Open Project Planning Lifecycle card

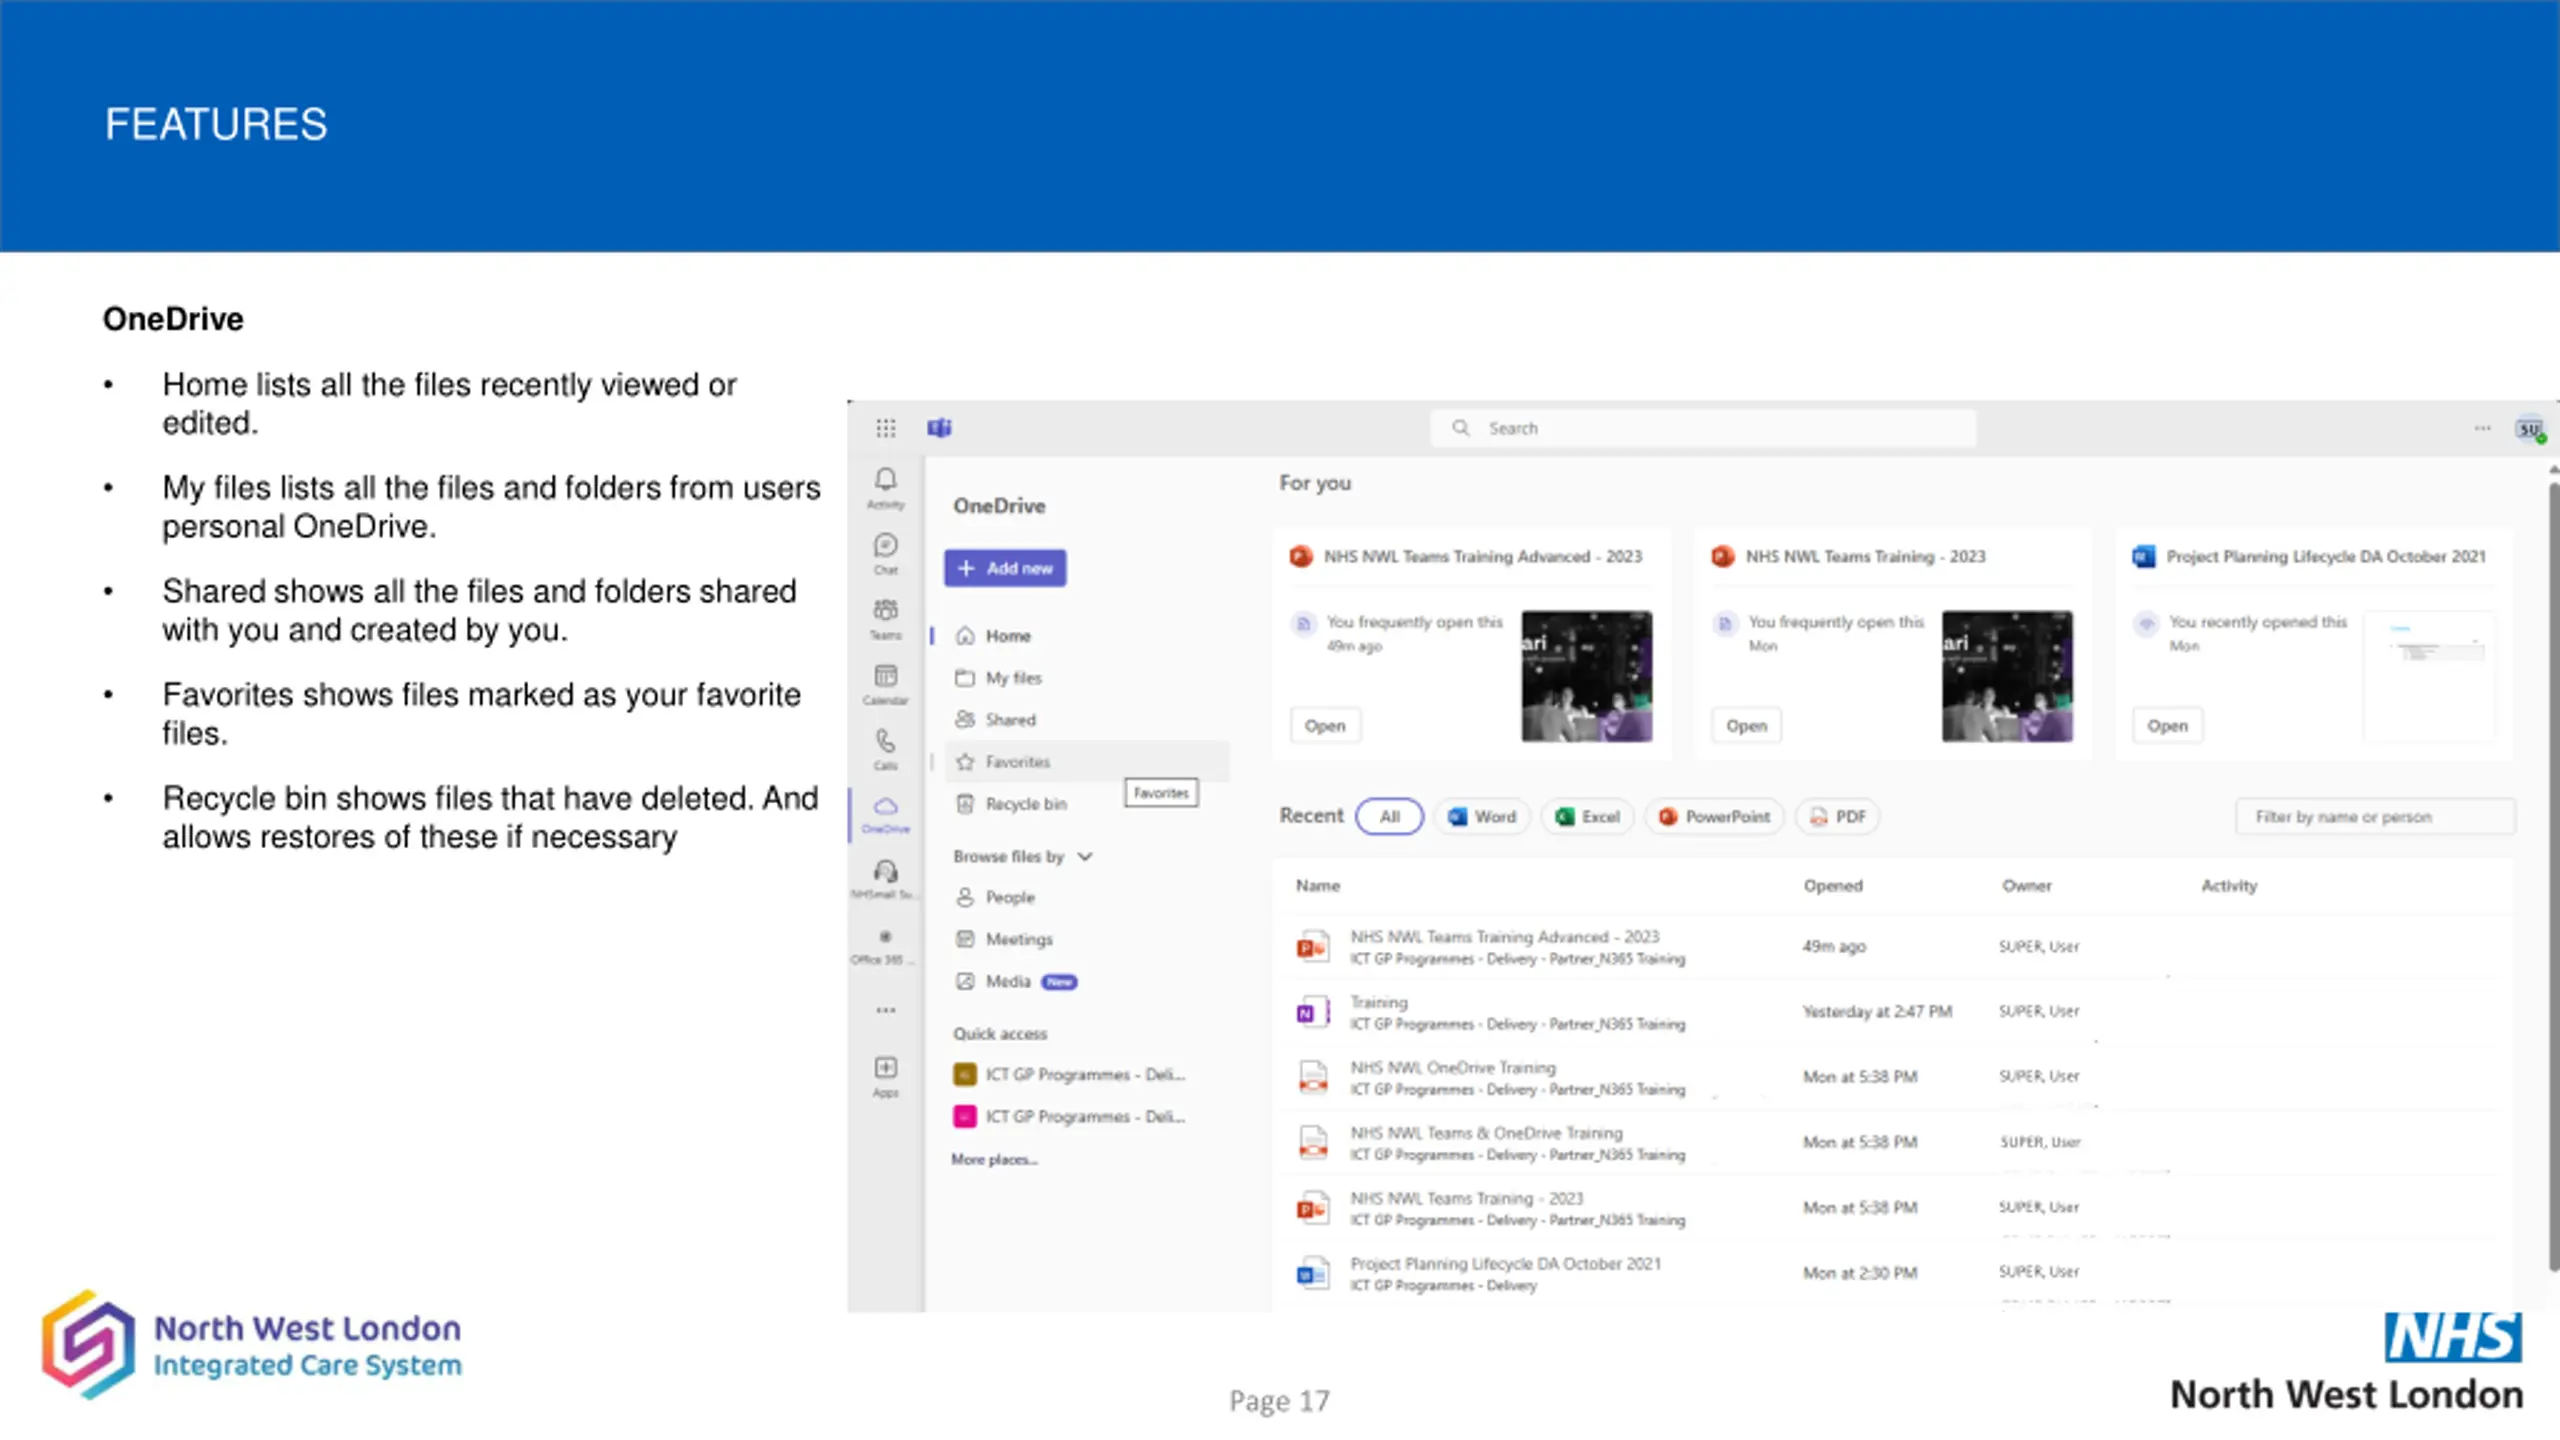(2167, 726)
